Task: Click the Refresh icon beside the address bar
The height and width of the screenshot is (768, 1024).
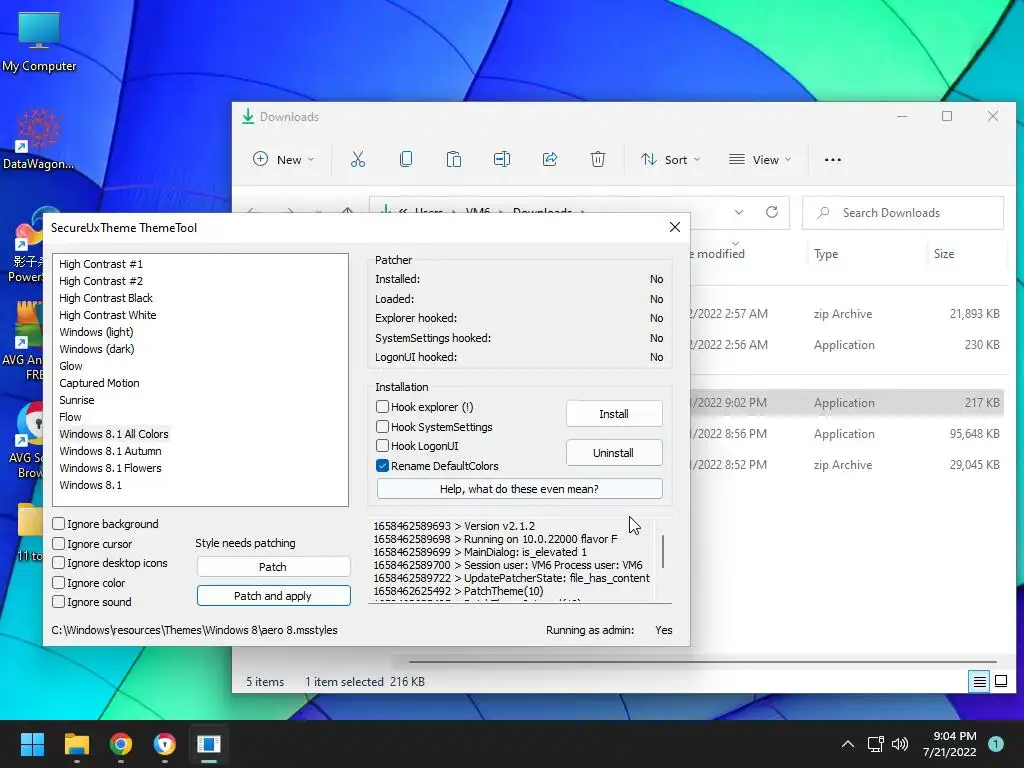Action: point(772,212)
